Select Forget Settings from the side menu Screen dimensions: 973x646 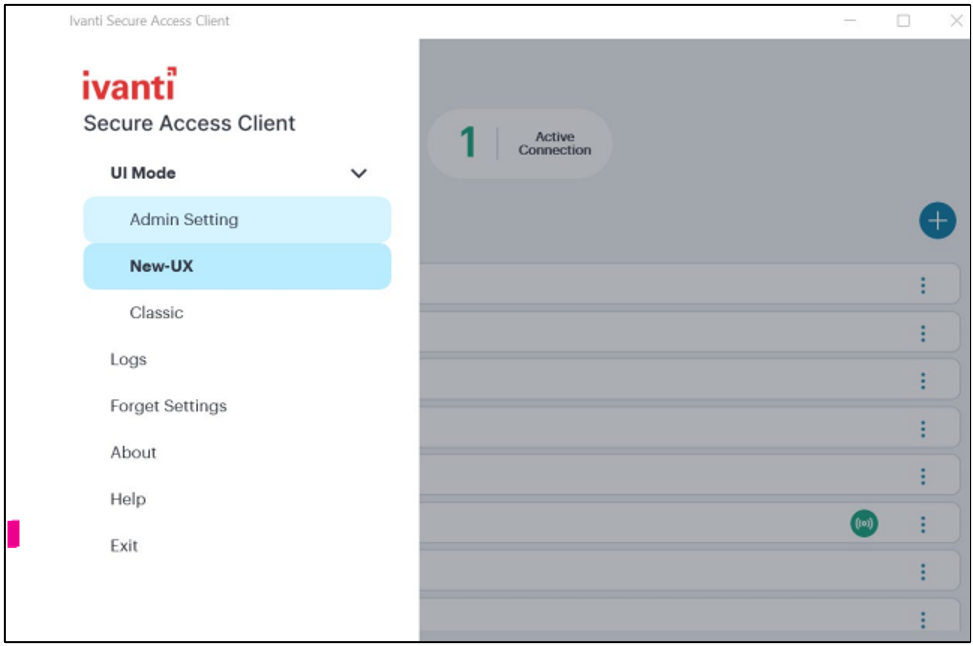pos(168,406)
